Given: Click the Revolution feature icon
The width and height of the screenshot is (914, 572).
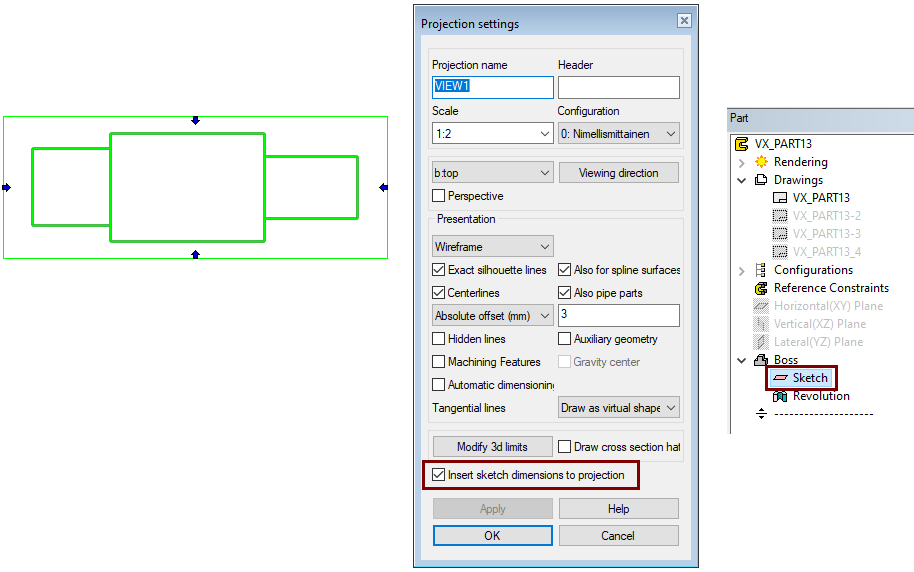Looking at the screenshot, I should coord(780,396).
